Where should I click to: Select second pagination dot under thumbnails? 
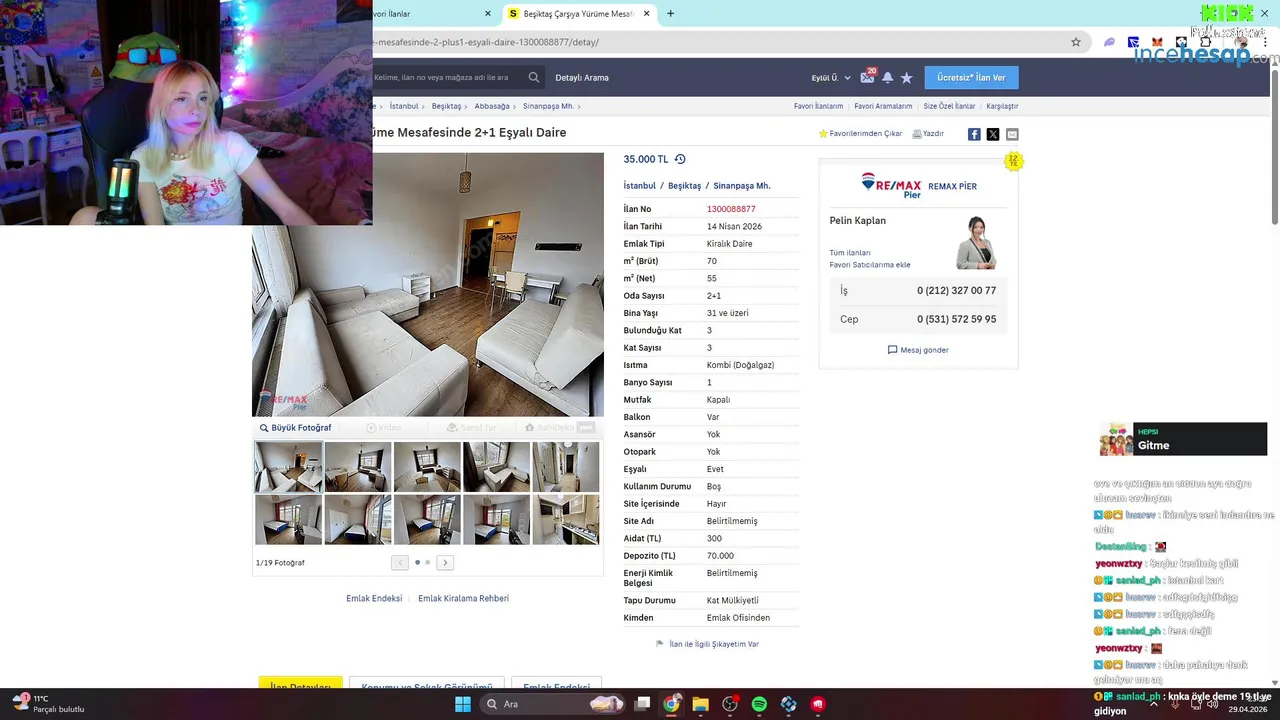(428, 563)
